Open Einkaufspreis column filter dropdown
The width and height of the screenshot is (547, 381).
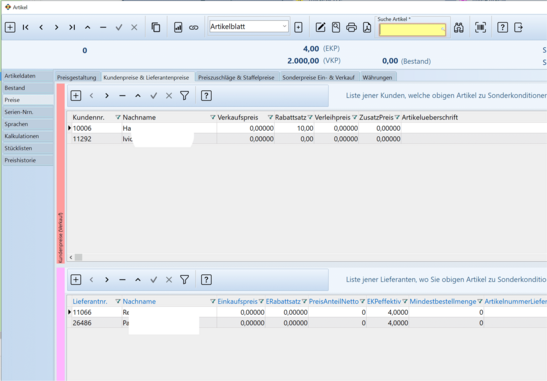click(x=261, y=301)
